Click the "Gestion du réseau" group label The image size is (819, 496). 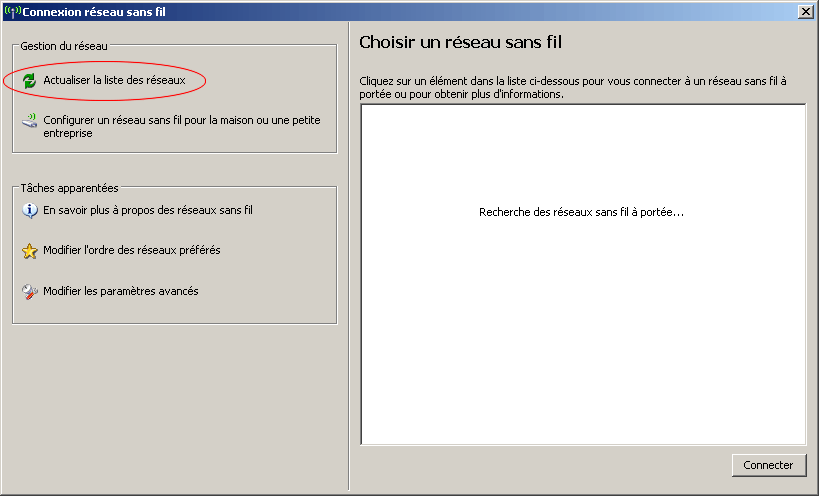click(64, 46)
